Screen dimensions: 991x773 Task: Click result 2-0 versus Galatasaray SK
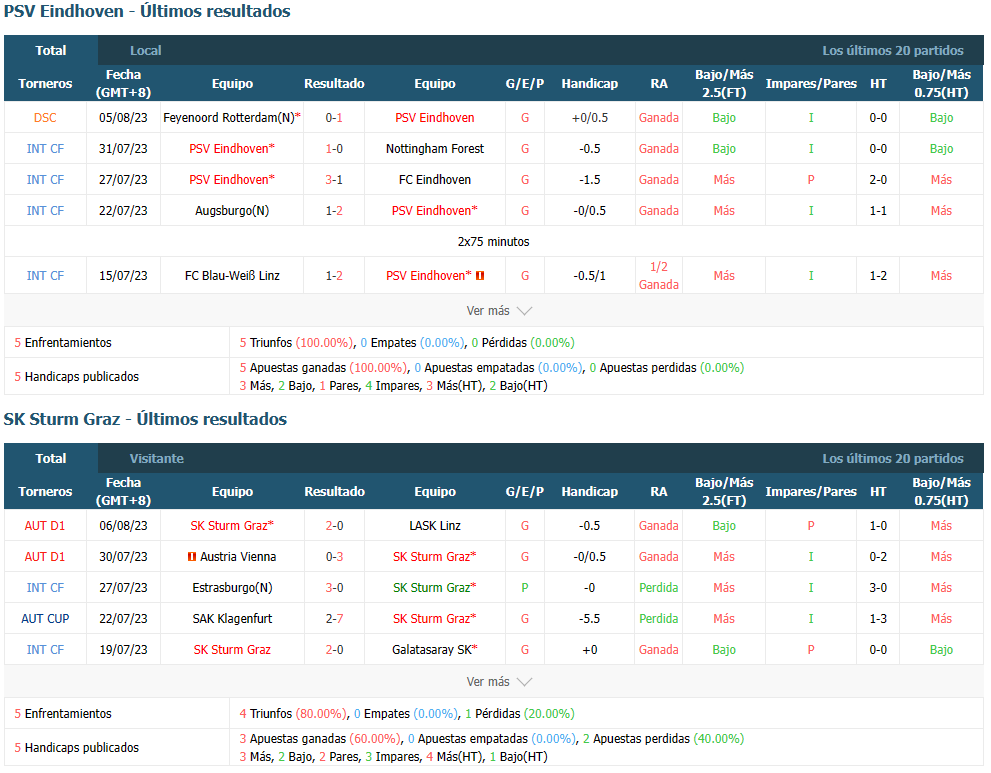(334, 650)
